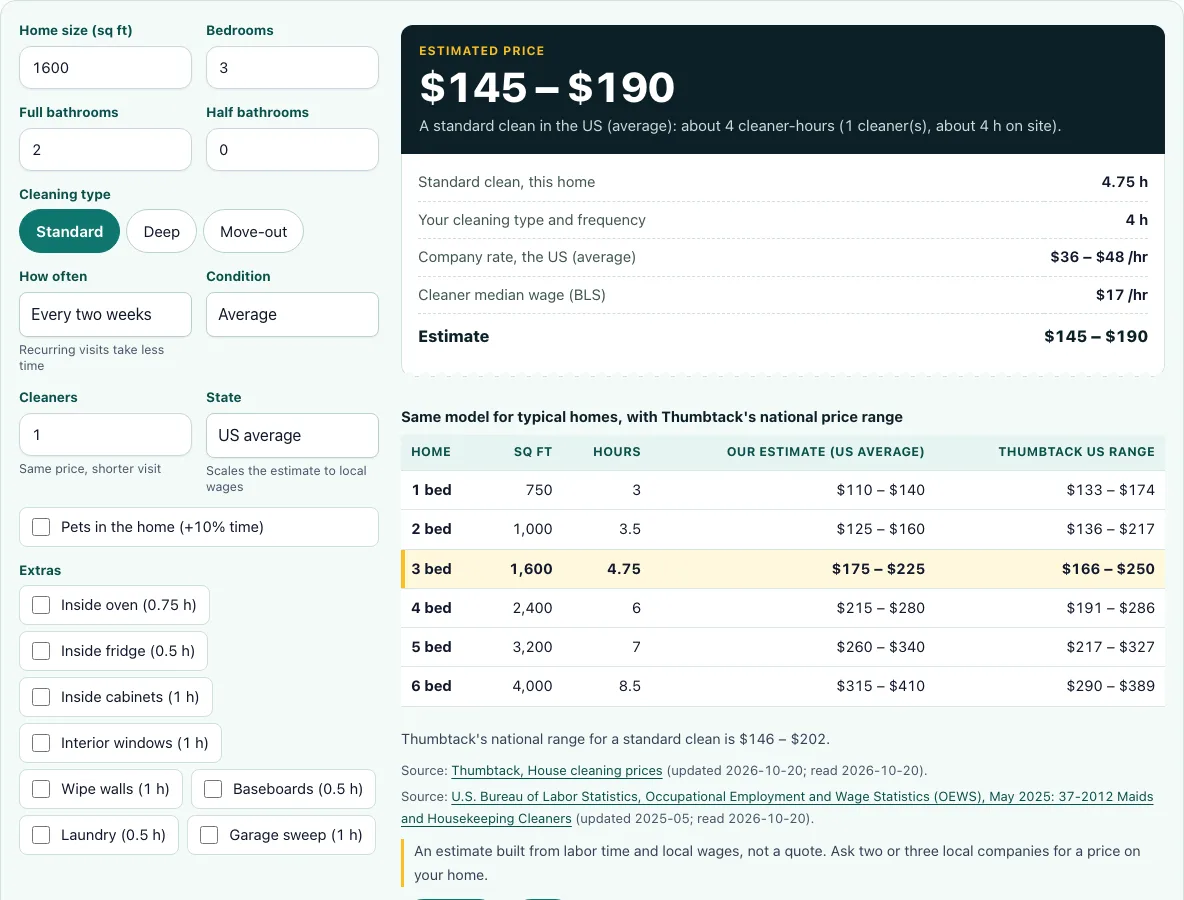Image resolution: width=1184 pixels, height=900 pixels.
Task: Click the $17 /hr median wage value
Action: click(1121, 294)
